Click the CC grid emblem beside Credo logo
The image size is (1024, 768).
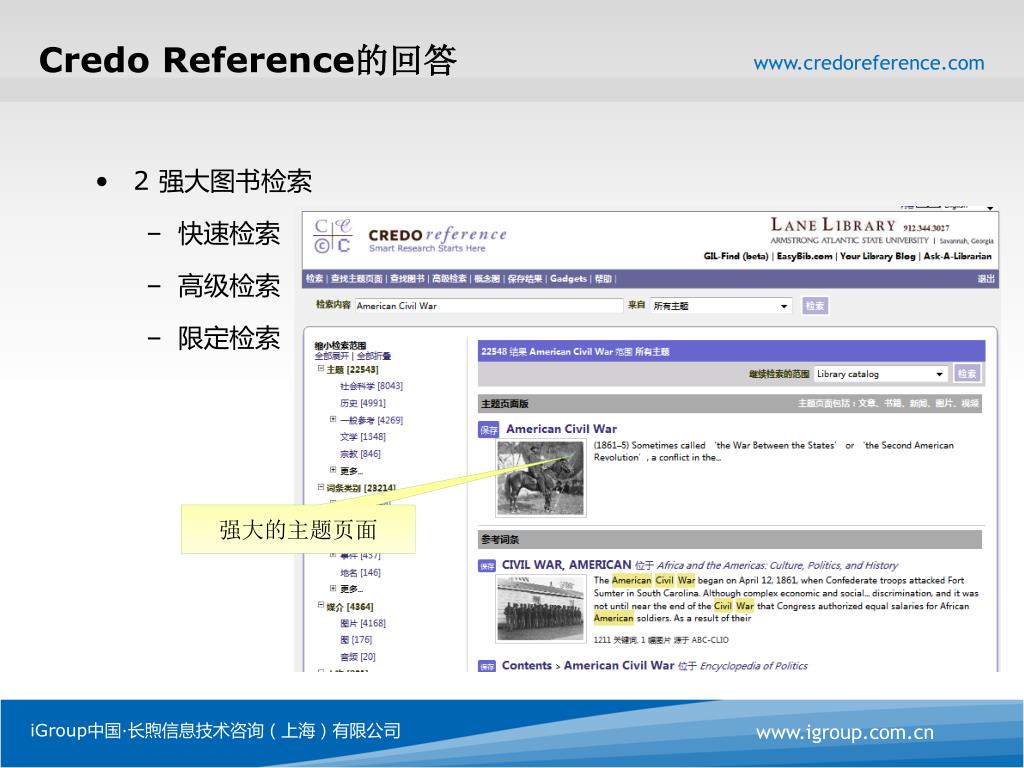[332, 236]
